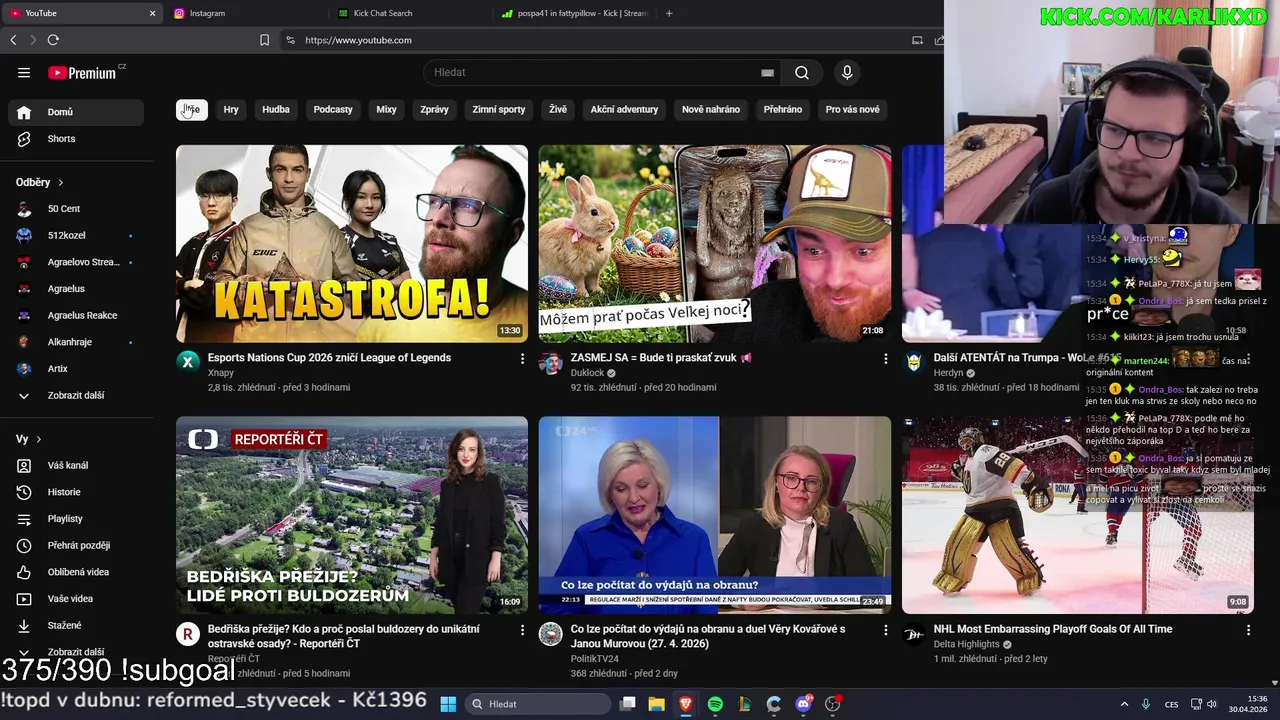Select the Akční adventury filter chip
This screenshot has height=720, width=1280.
(x=624, y=110)
